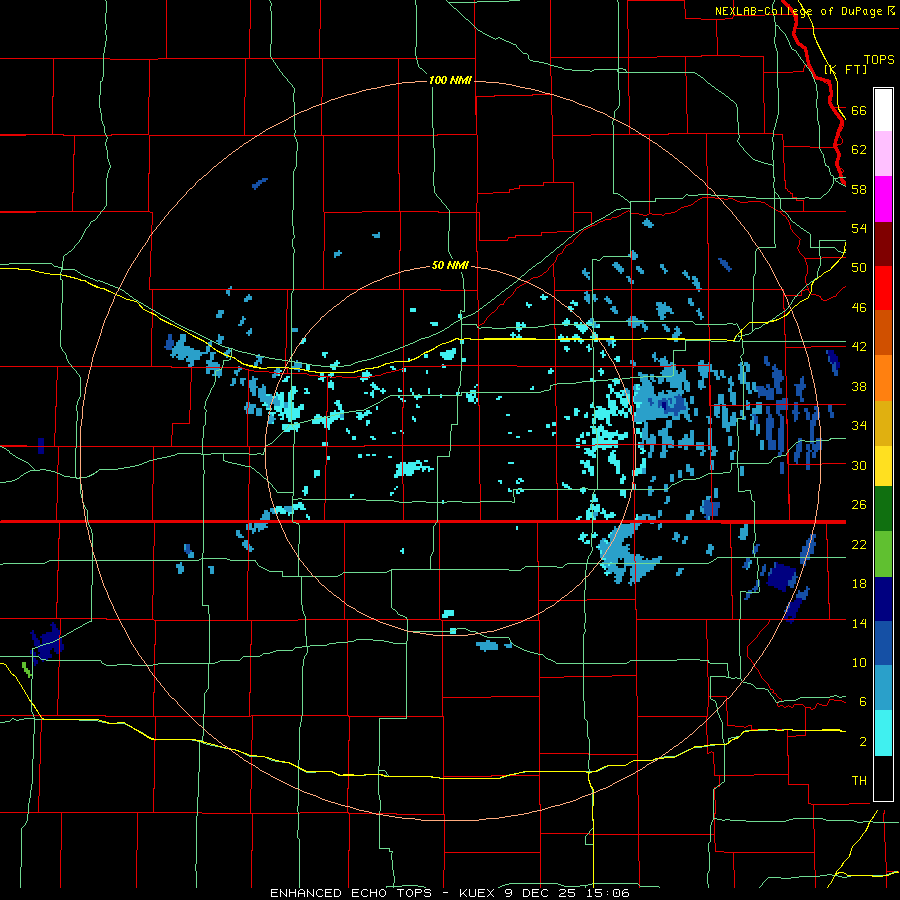Select the dark green legend swatch
Viewport: 900px width, 900px height.
point(883,509)
